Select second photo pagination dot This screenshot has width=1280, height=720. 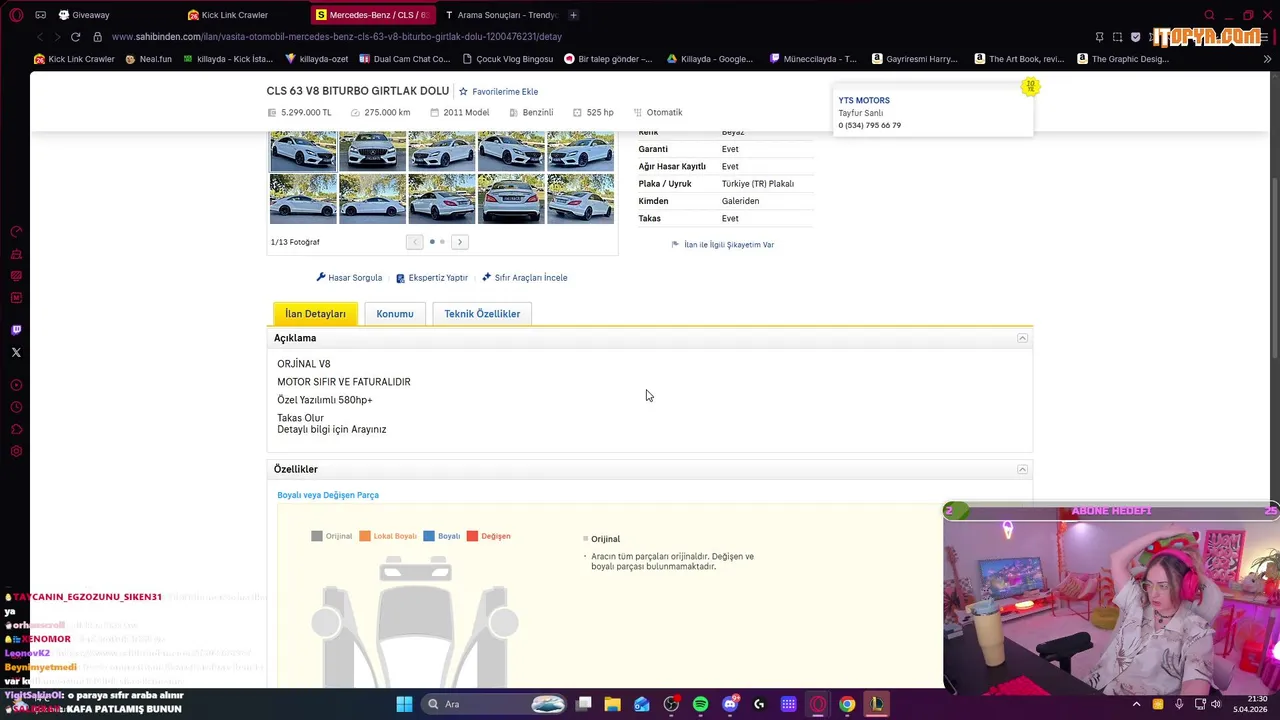442,242
